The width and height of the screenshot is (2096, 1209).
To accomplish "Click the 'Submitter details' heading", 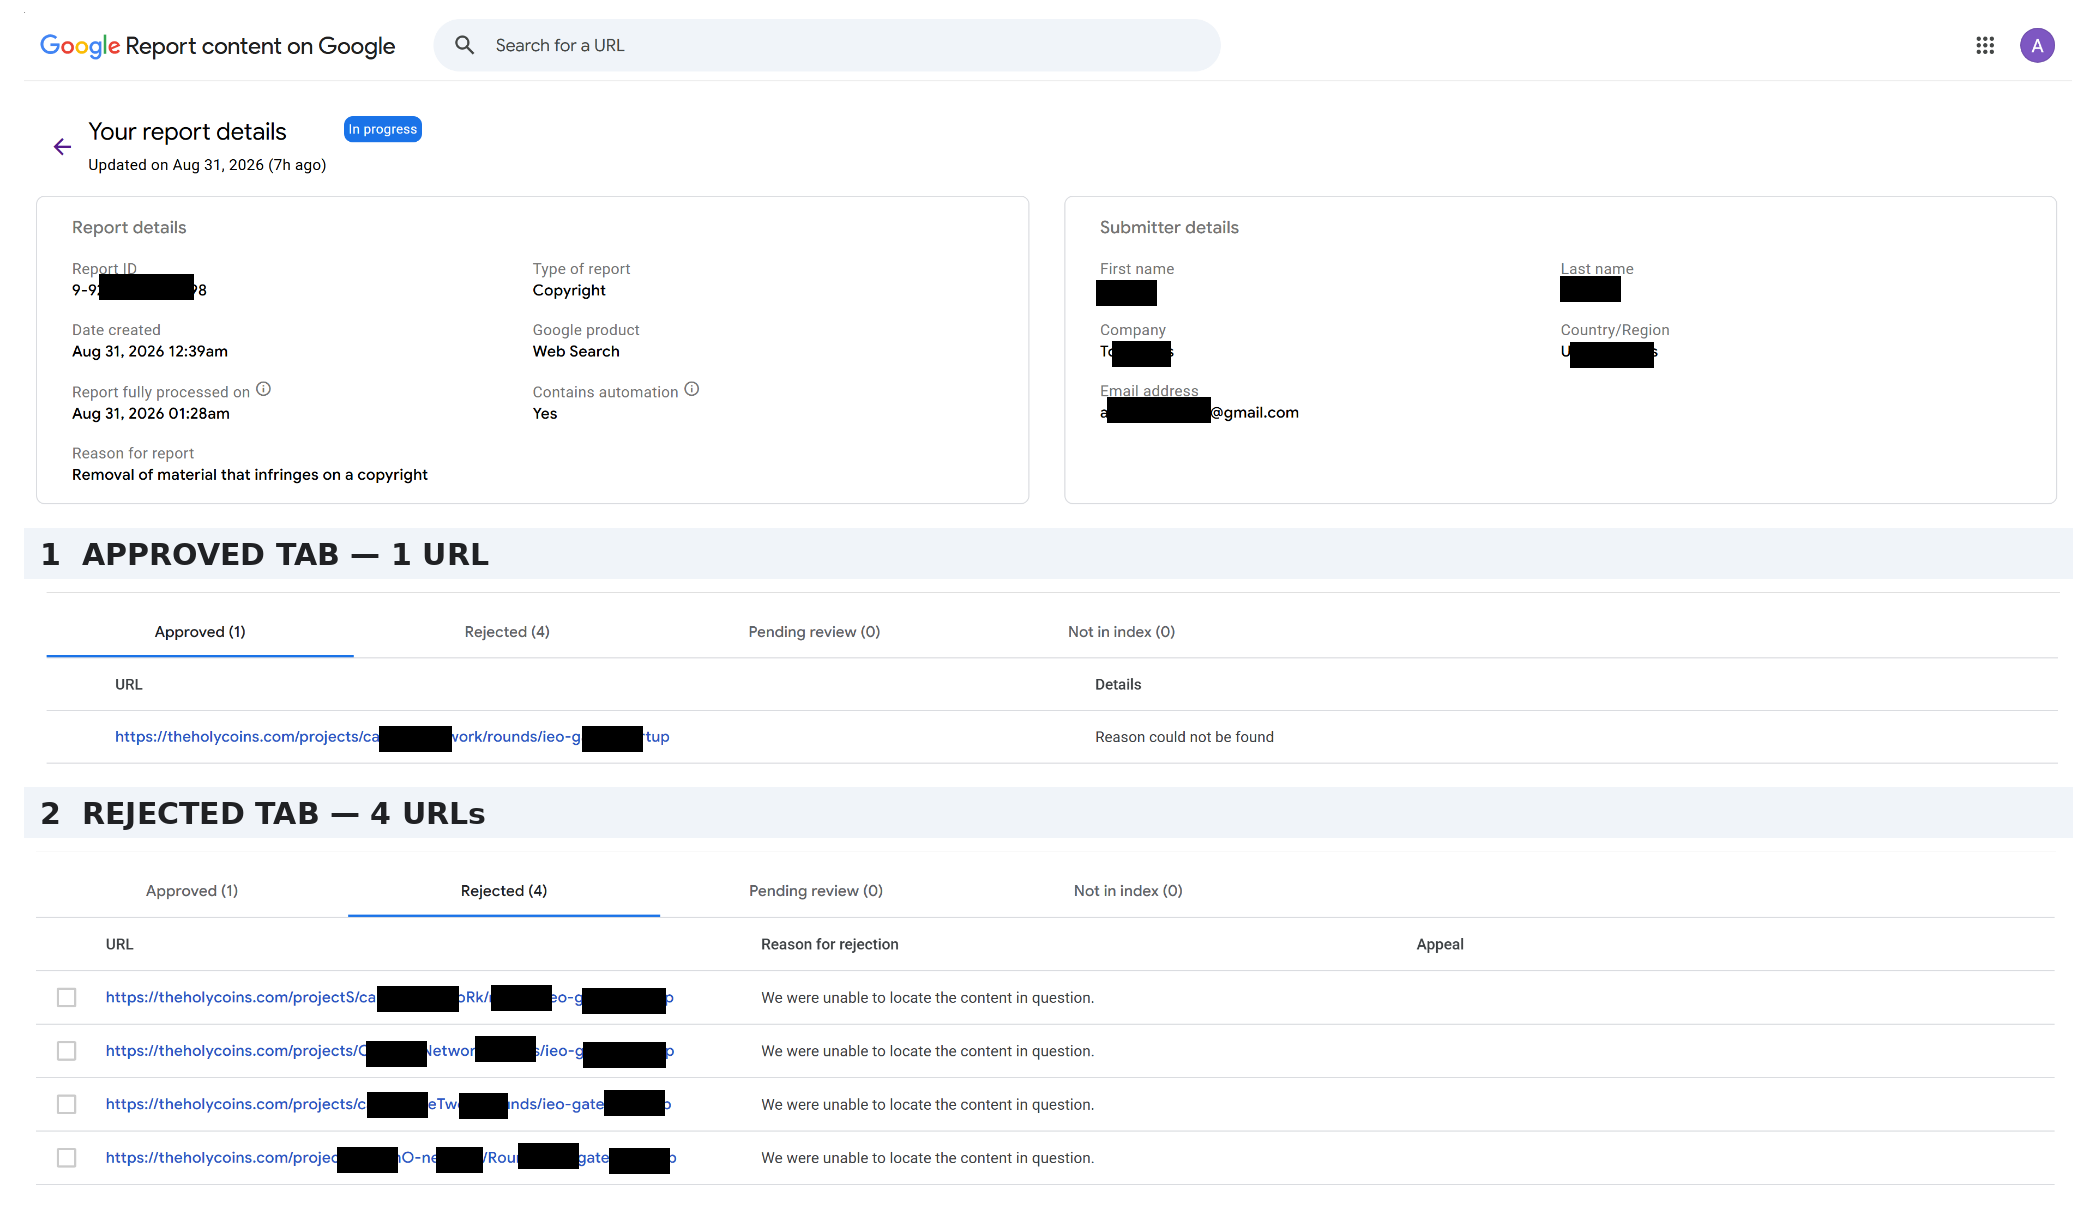I will pyautogui.click(x=1169, y=228).
